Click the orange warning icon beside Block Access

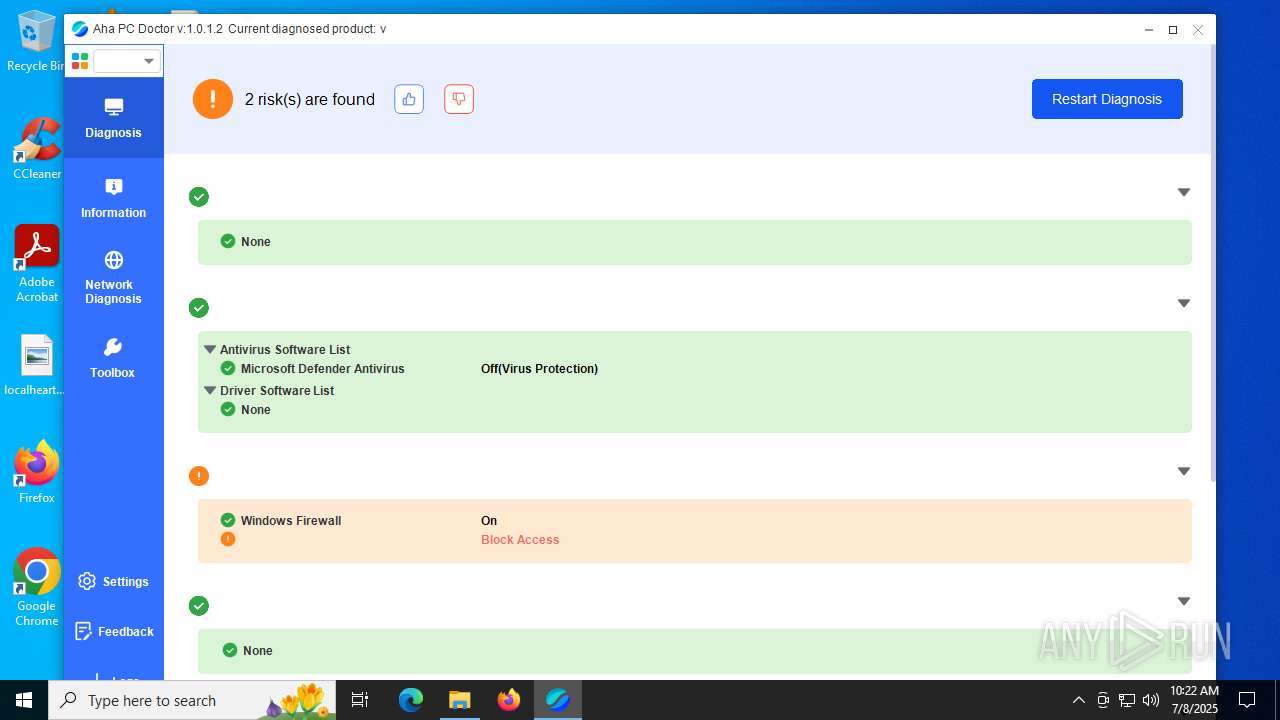[x=228, y=539]
